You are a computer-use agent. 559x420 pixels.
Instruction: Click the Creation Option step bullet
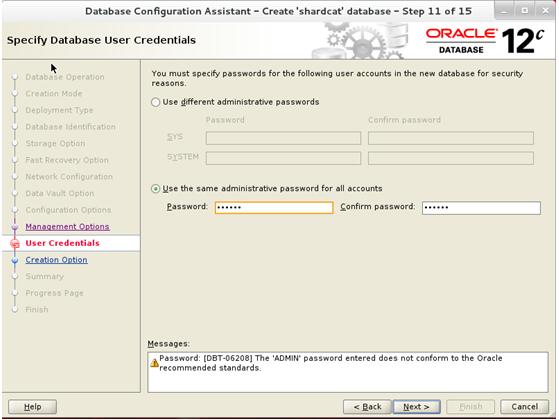[15, 260]
